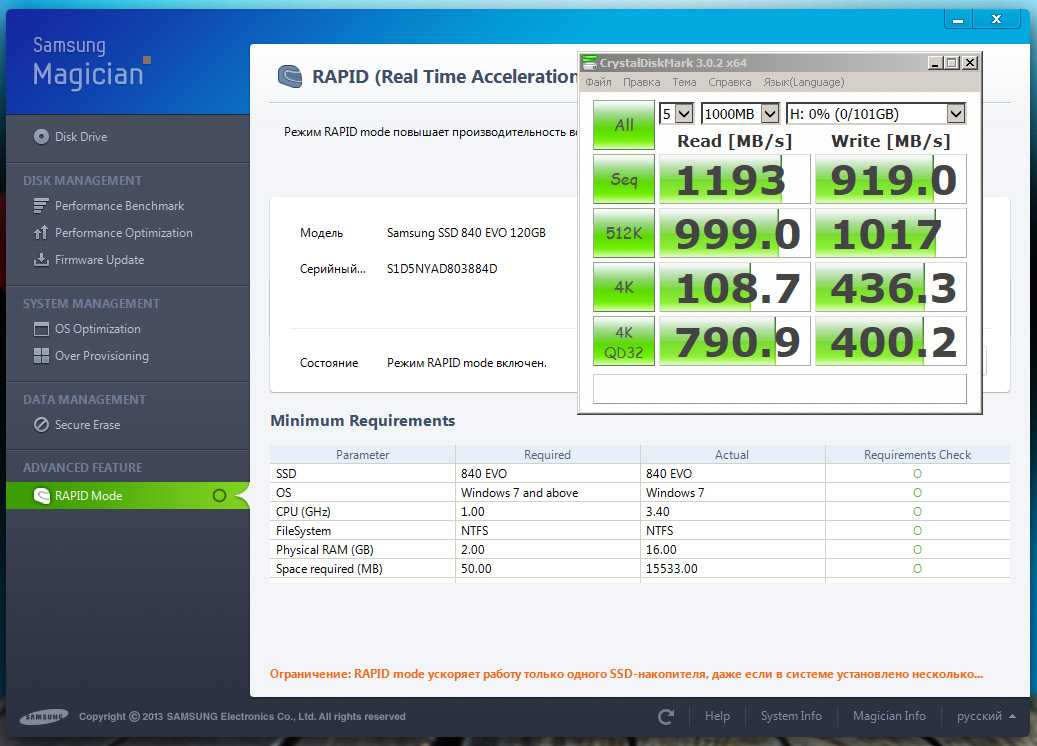Click the 4K QD32 read result 790.9
The image size is (1037, 746).
click(733, 342)
